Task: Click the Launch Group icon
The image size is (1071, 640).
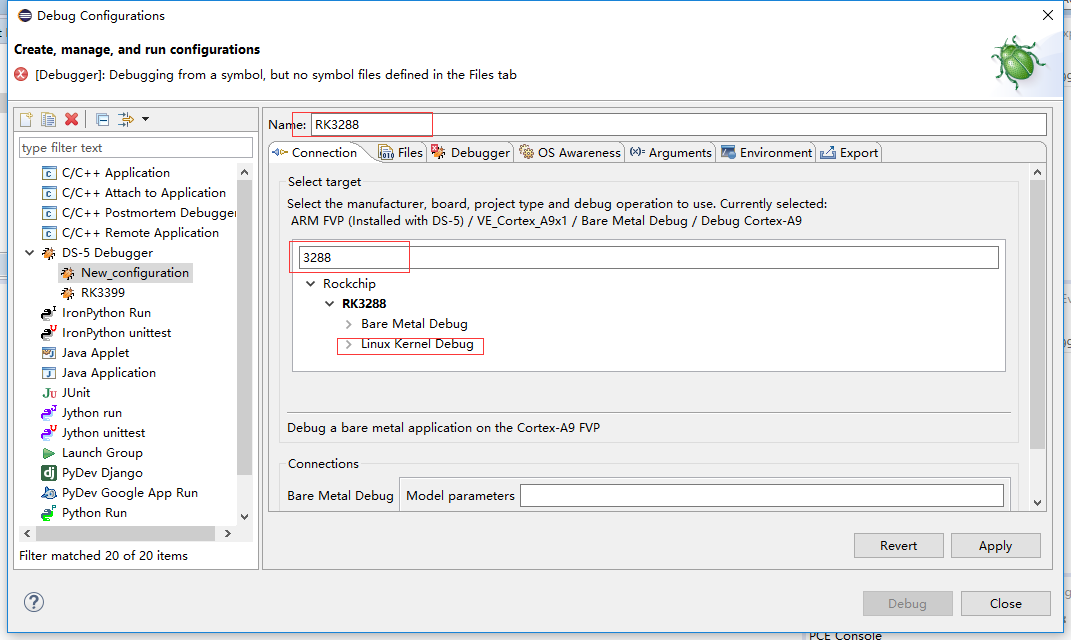Action: [48, 453]
